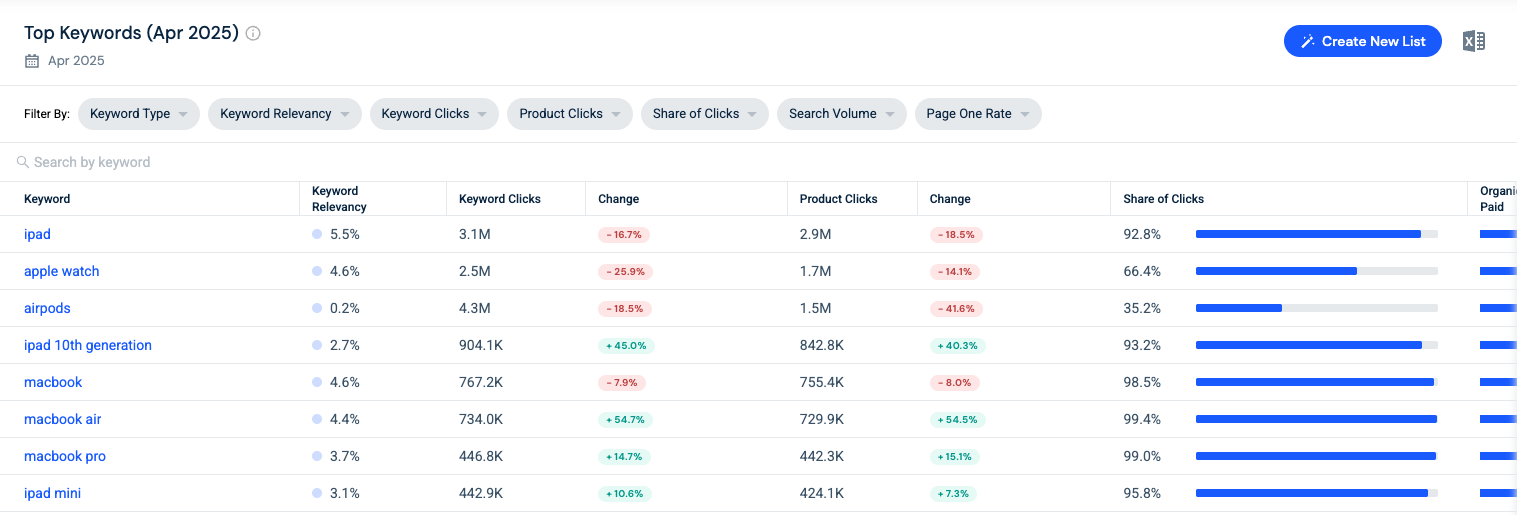Click the 0.2% relevancy value for airpods
This screenshot has height=515, width=1517.
point(344,308)
